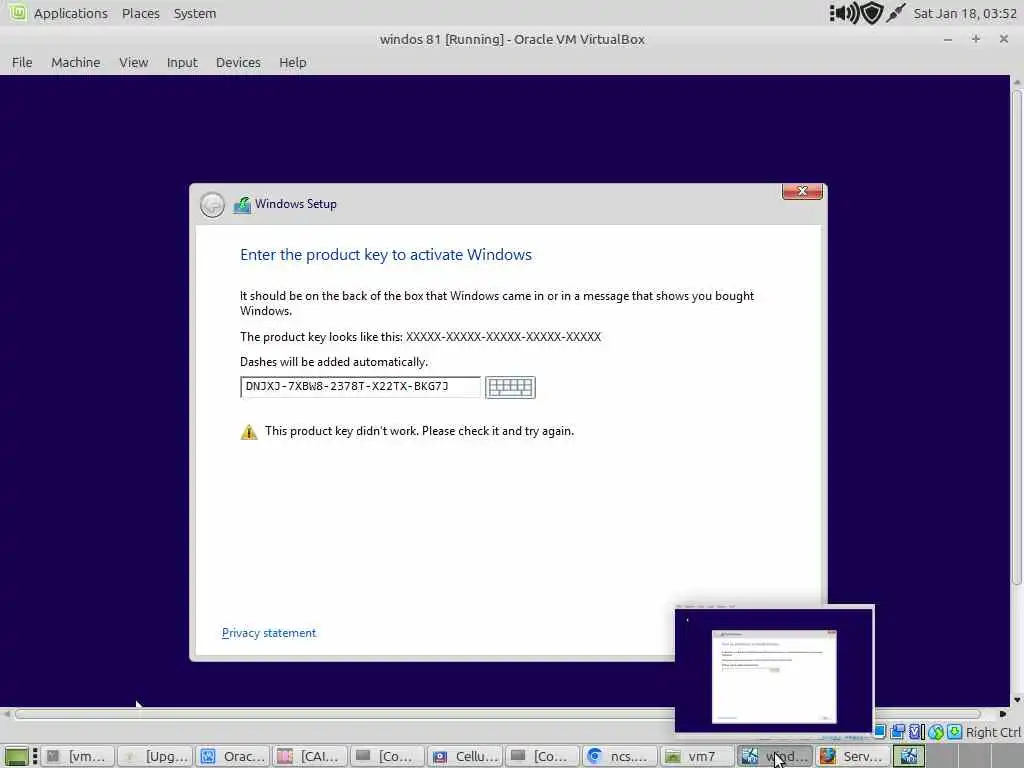The height and width of the screenshot is (768, 1024).
Task: Click the show desktop button in bottom panel
Action: click(x=16, y=756)
